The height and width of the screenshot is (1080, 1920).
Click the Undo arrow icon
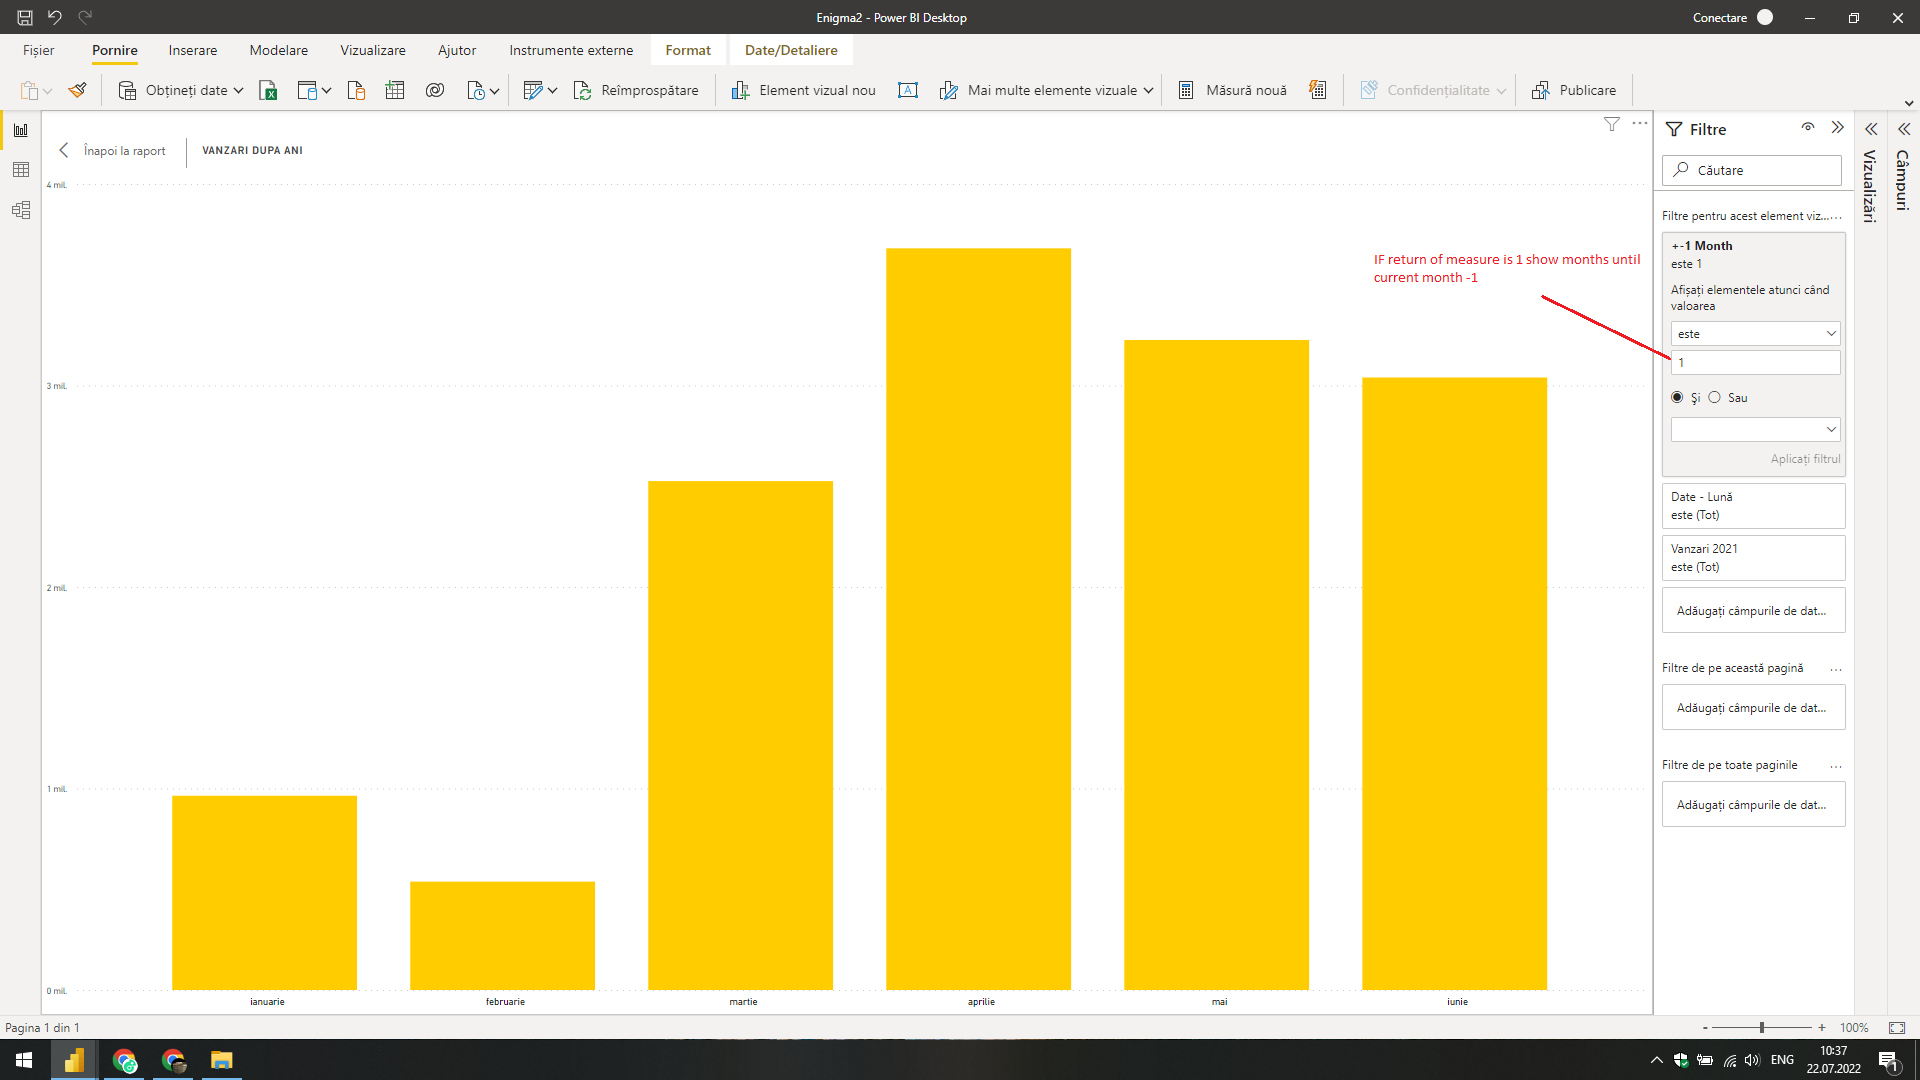tap(55, 17)
